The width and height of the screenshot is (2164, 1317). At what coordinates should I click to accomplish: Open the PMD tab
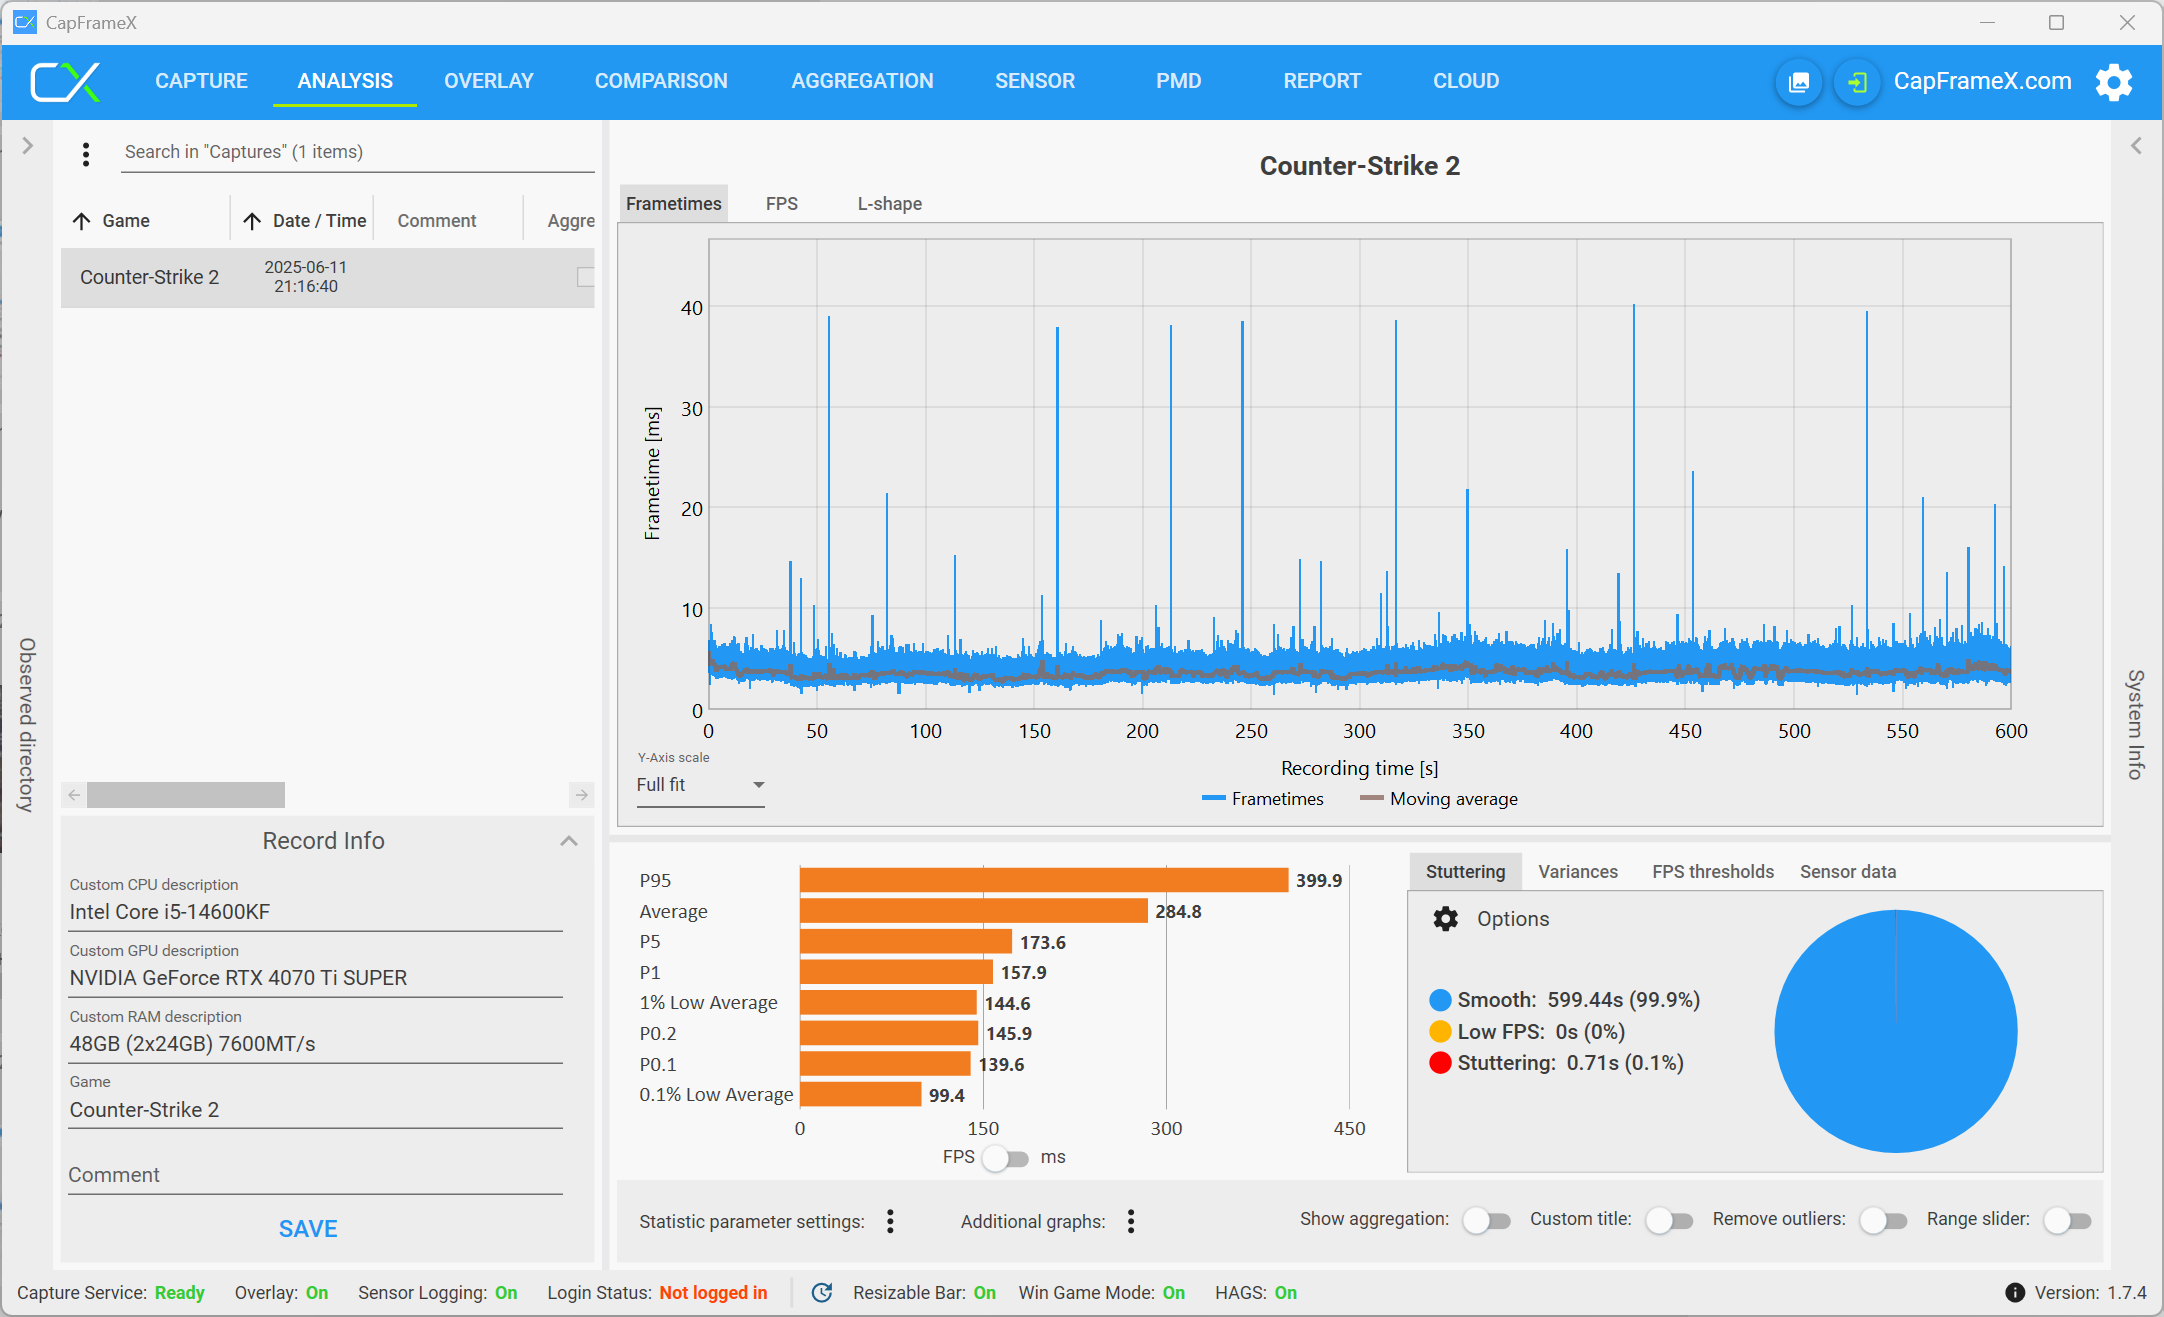coord(1179,81)
